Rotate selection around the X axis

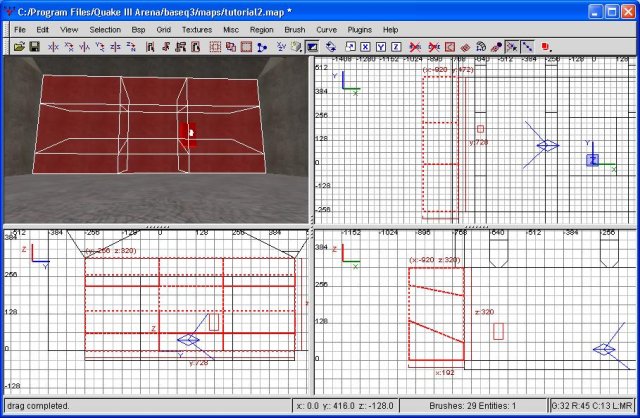(69, 47)
